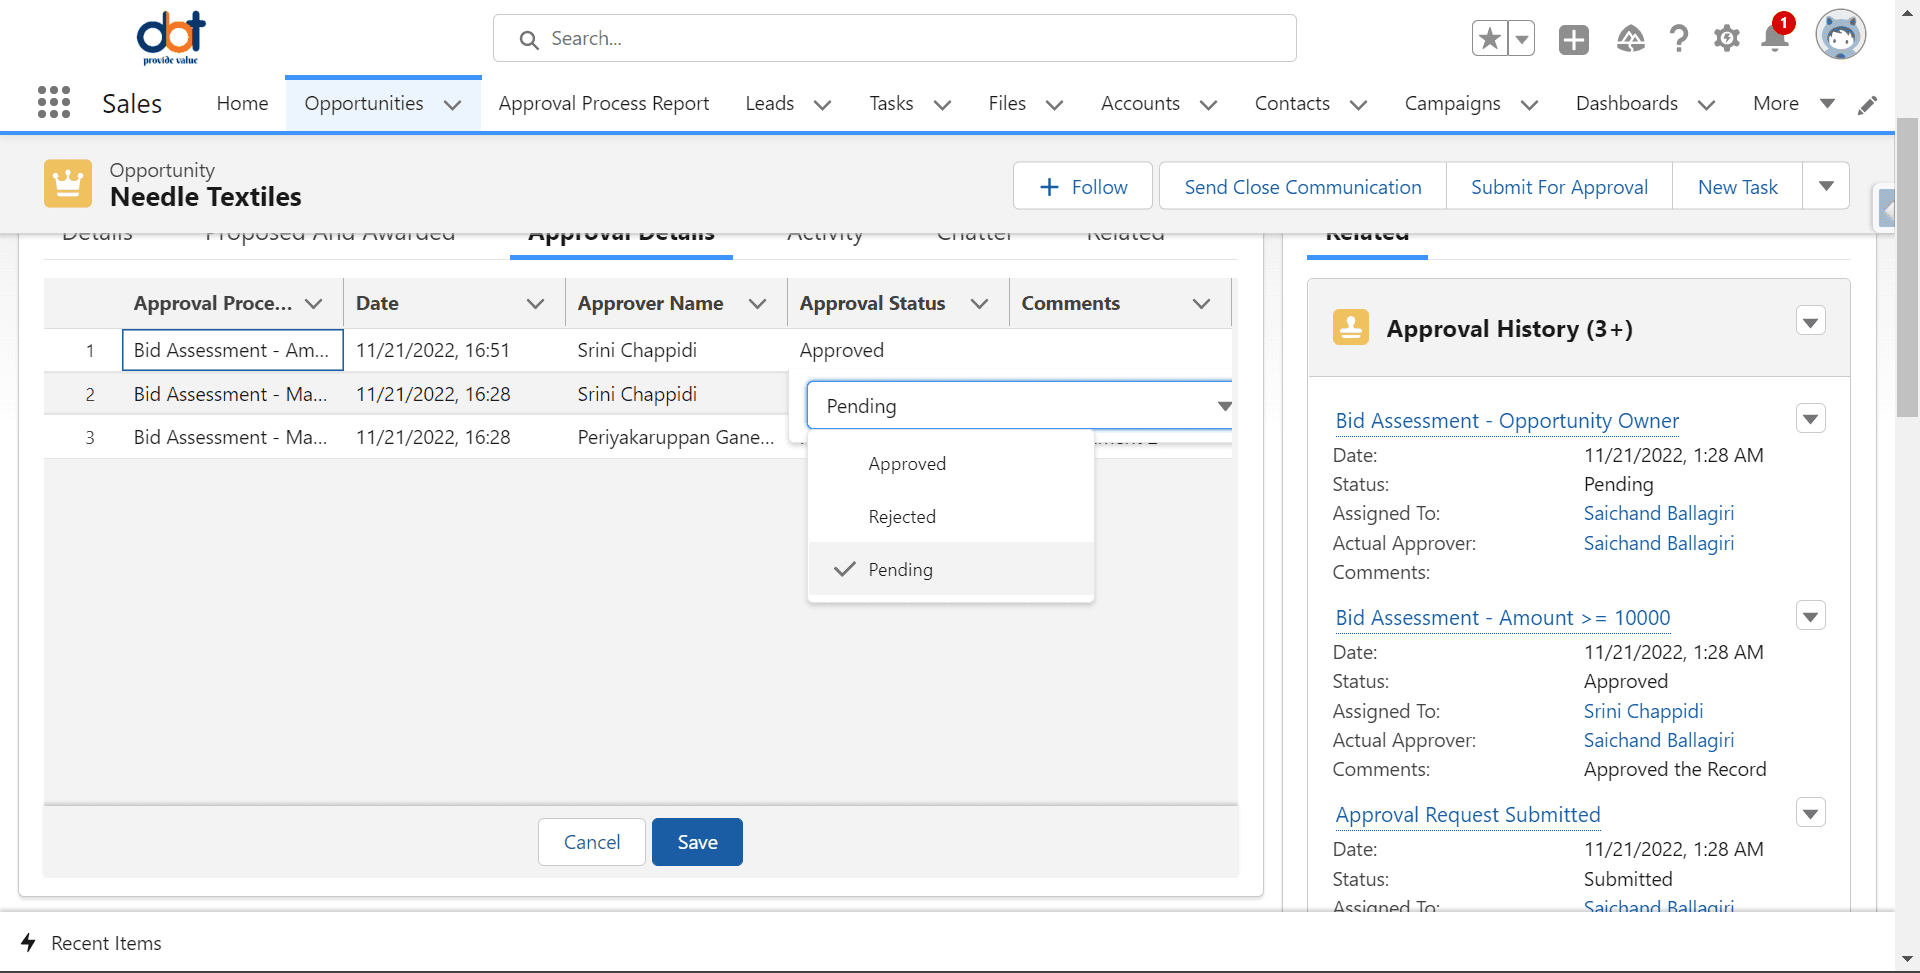Click the Opportunity crown icon
This screenshot has width=1920, height=973.
tap(68, 184)
